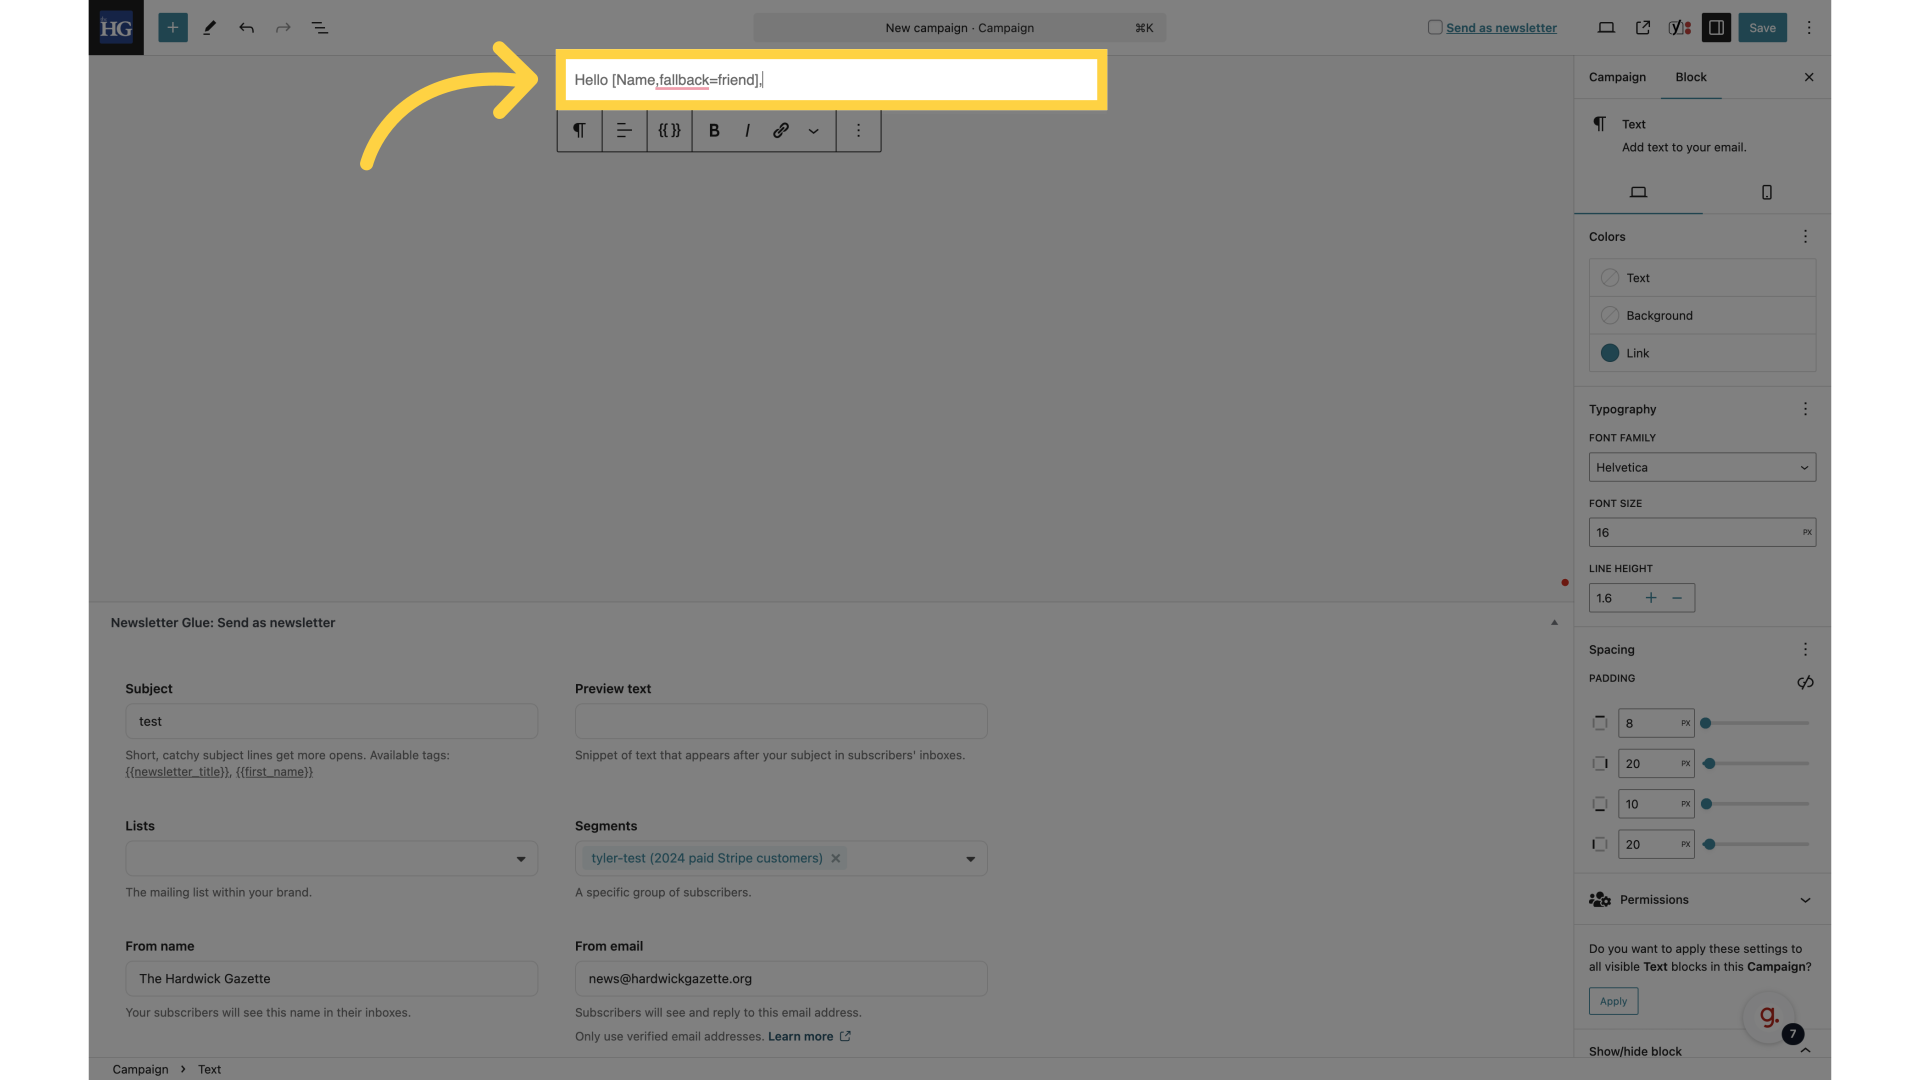
Task: Toggle the Send as newsletter checkbox
Action: pyautogui.click(x=1433, y=28)
